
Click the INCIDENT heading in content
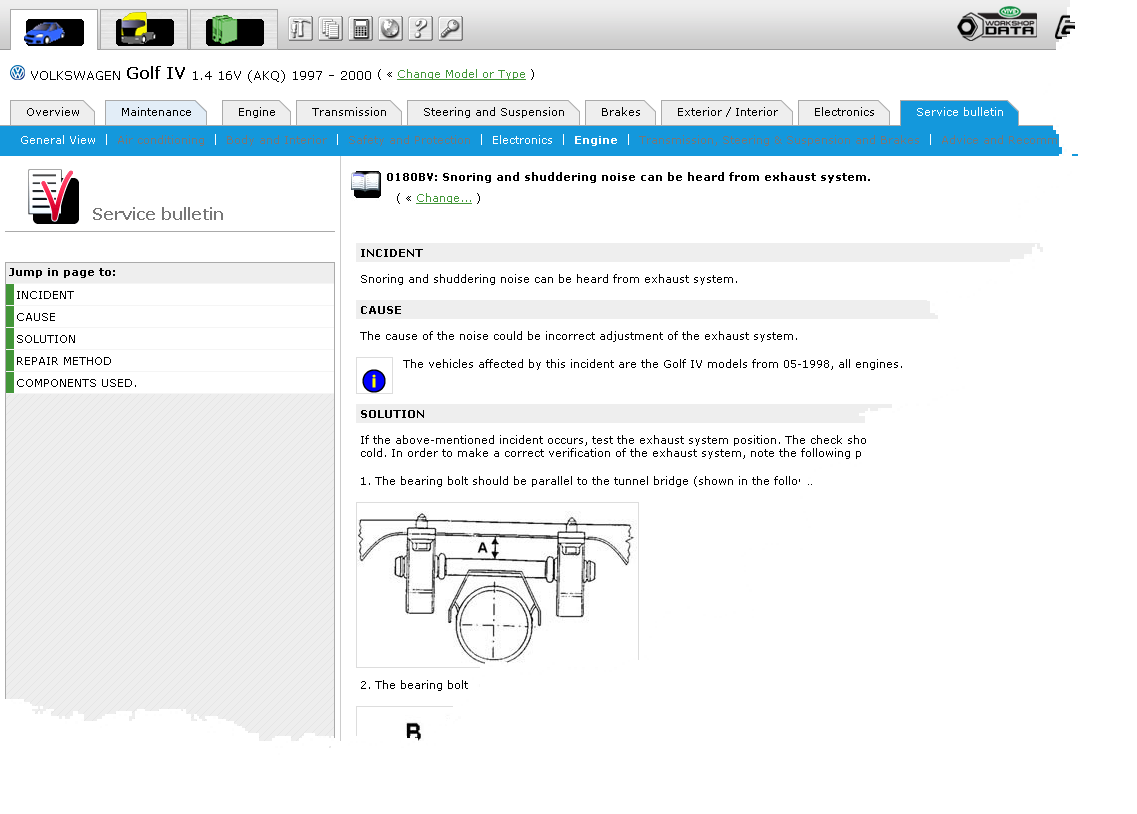tap(392, 253)
